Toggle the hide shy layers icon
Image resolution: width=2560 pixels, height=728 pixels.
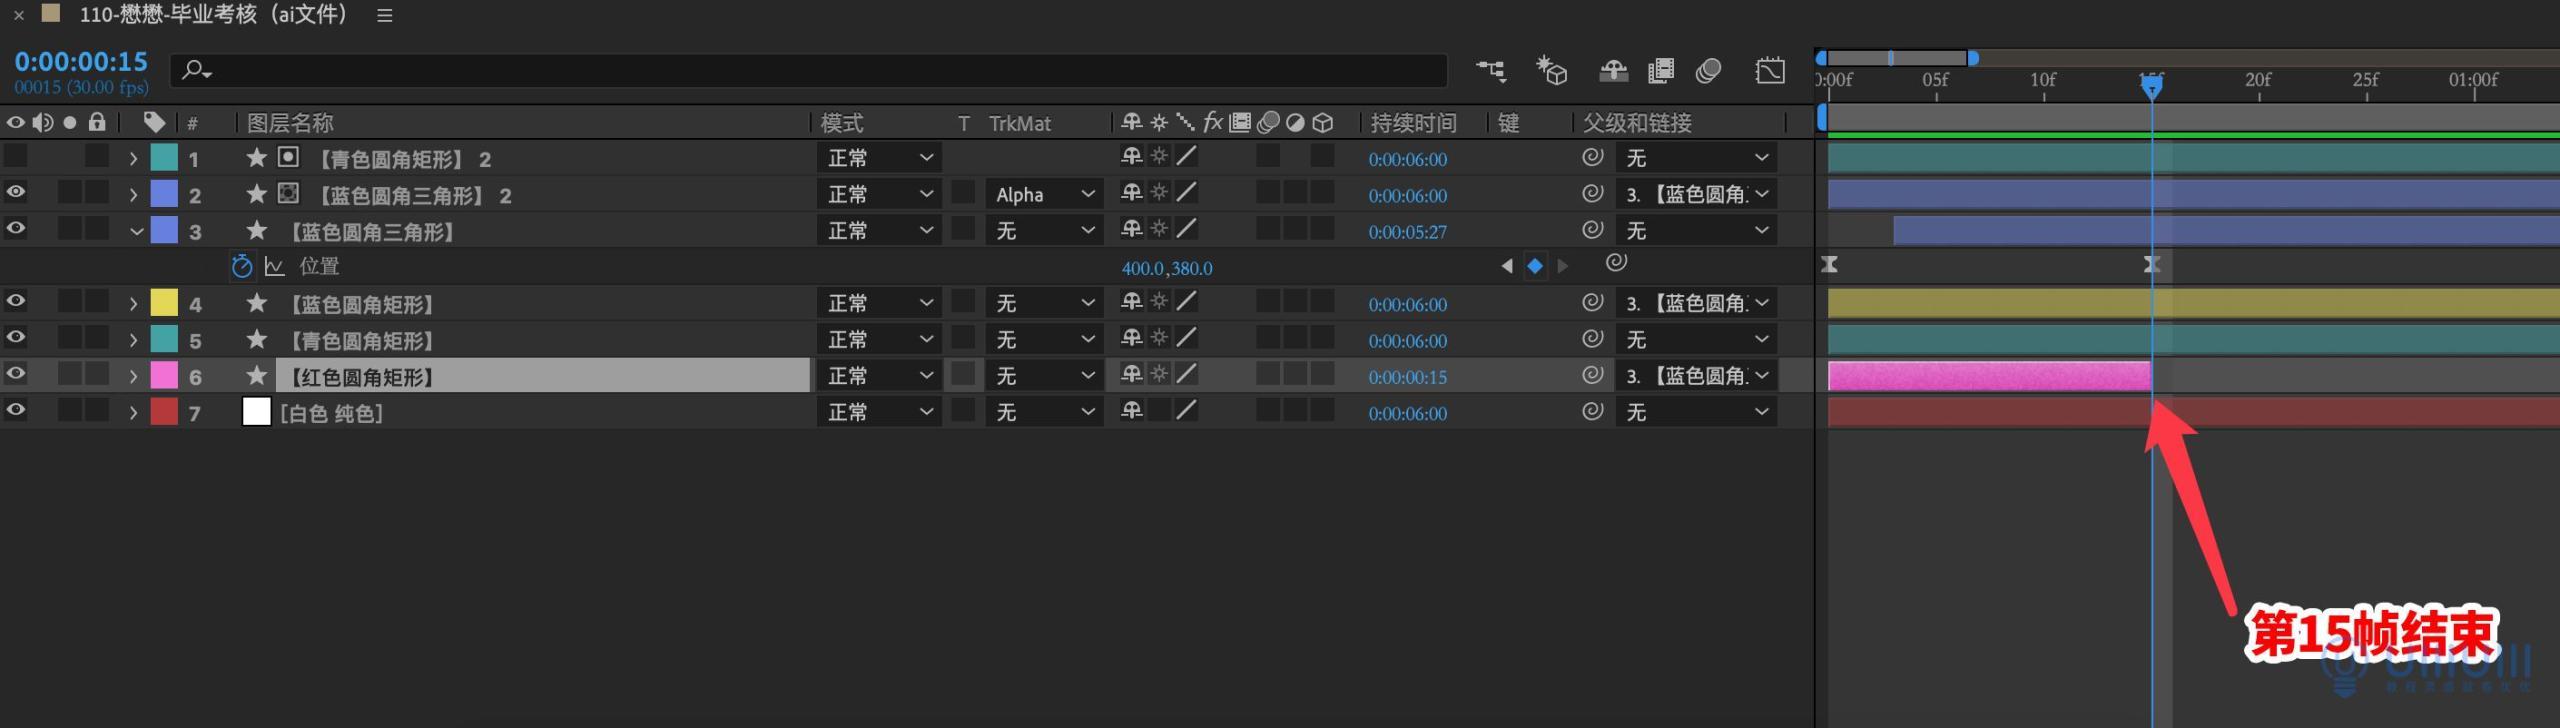tap(1613, 70)
